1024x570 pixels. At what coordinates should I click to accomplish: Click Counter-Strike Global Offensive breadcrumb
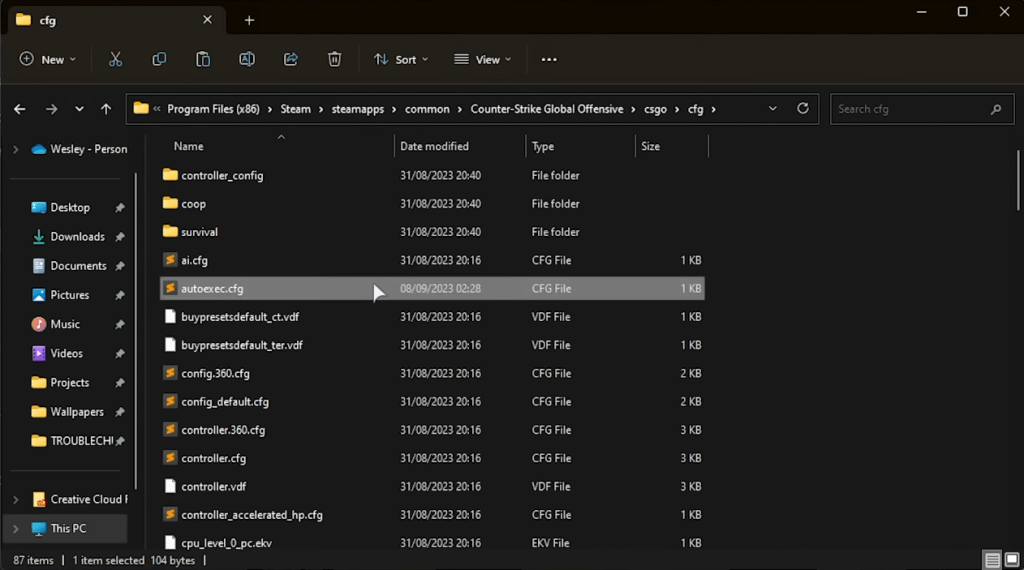click(547, 109)
